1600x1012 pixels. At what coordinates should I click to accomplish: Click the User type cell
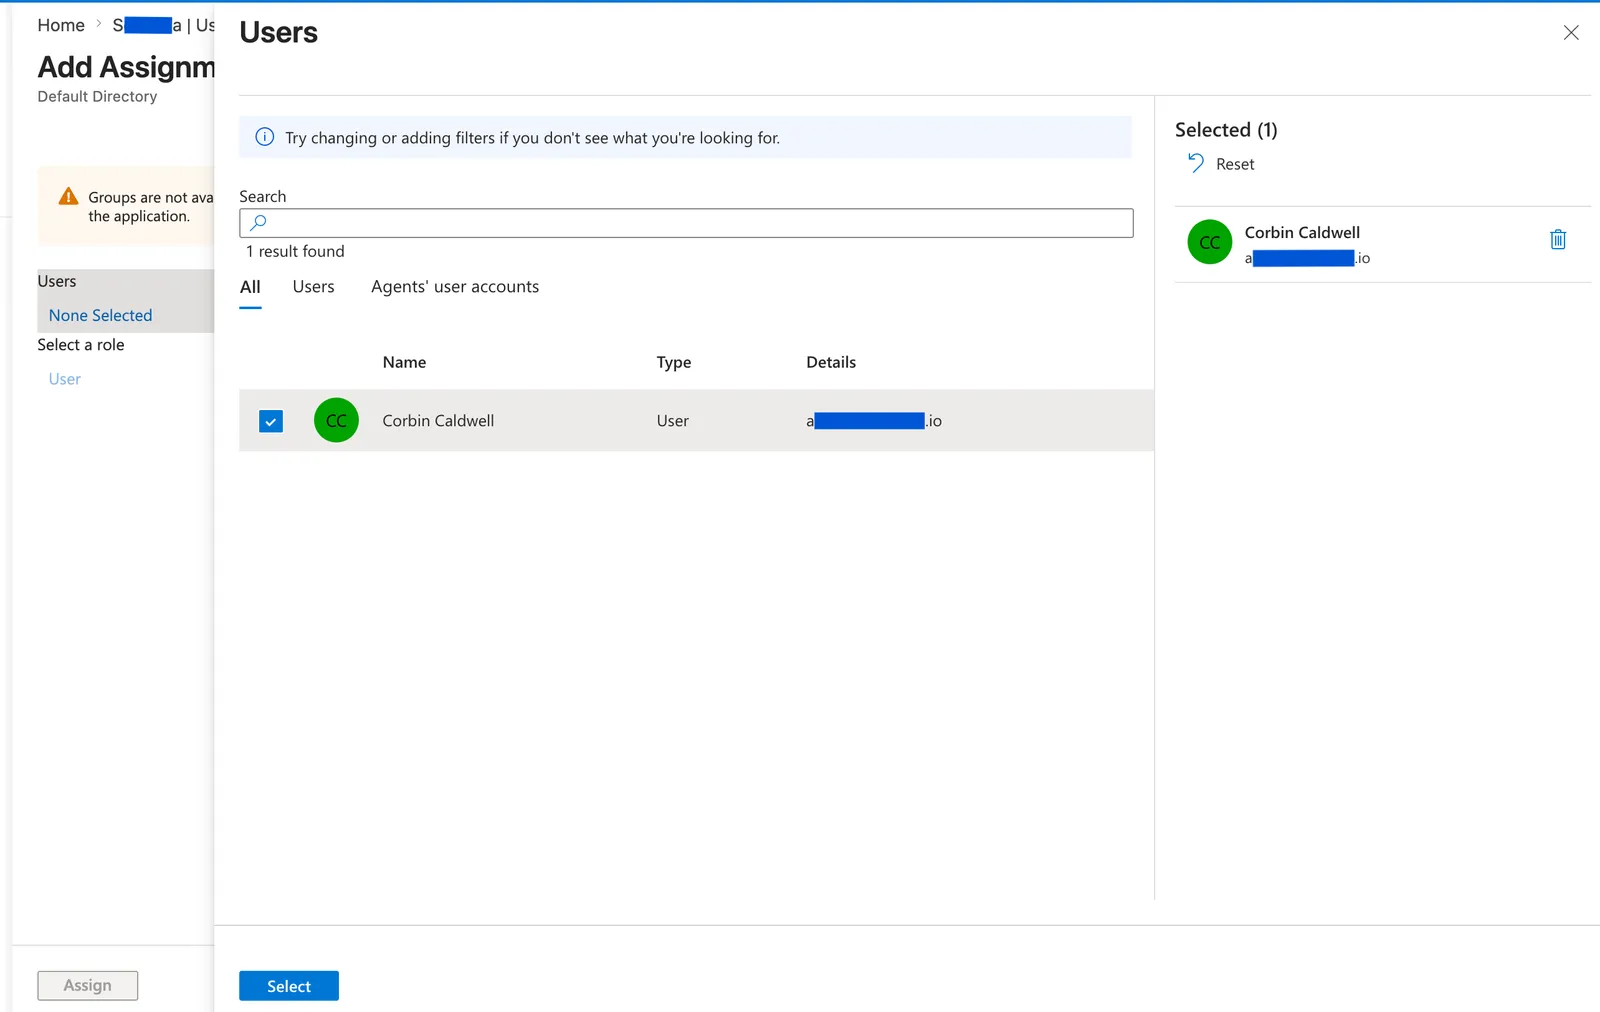pos(673,421)
